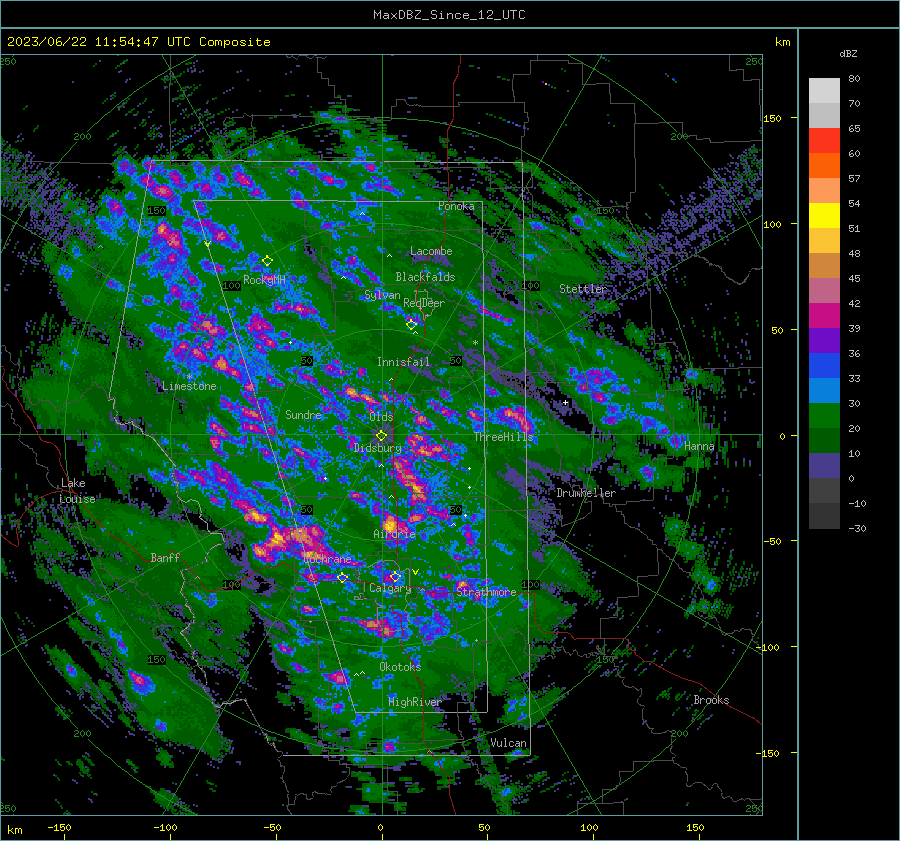This screenshot has width=900, height=841.
Task: Select the Innisfail label
Action: pyautogui.click(x=403, y=362)
